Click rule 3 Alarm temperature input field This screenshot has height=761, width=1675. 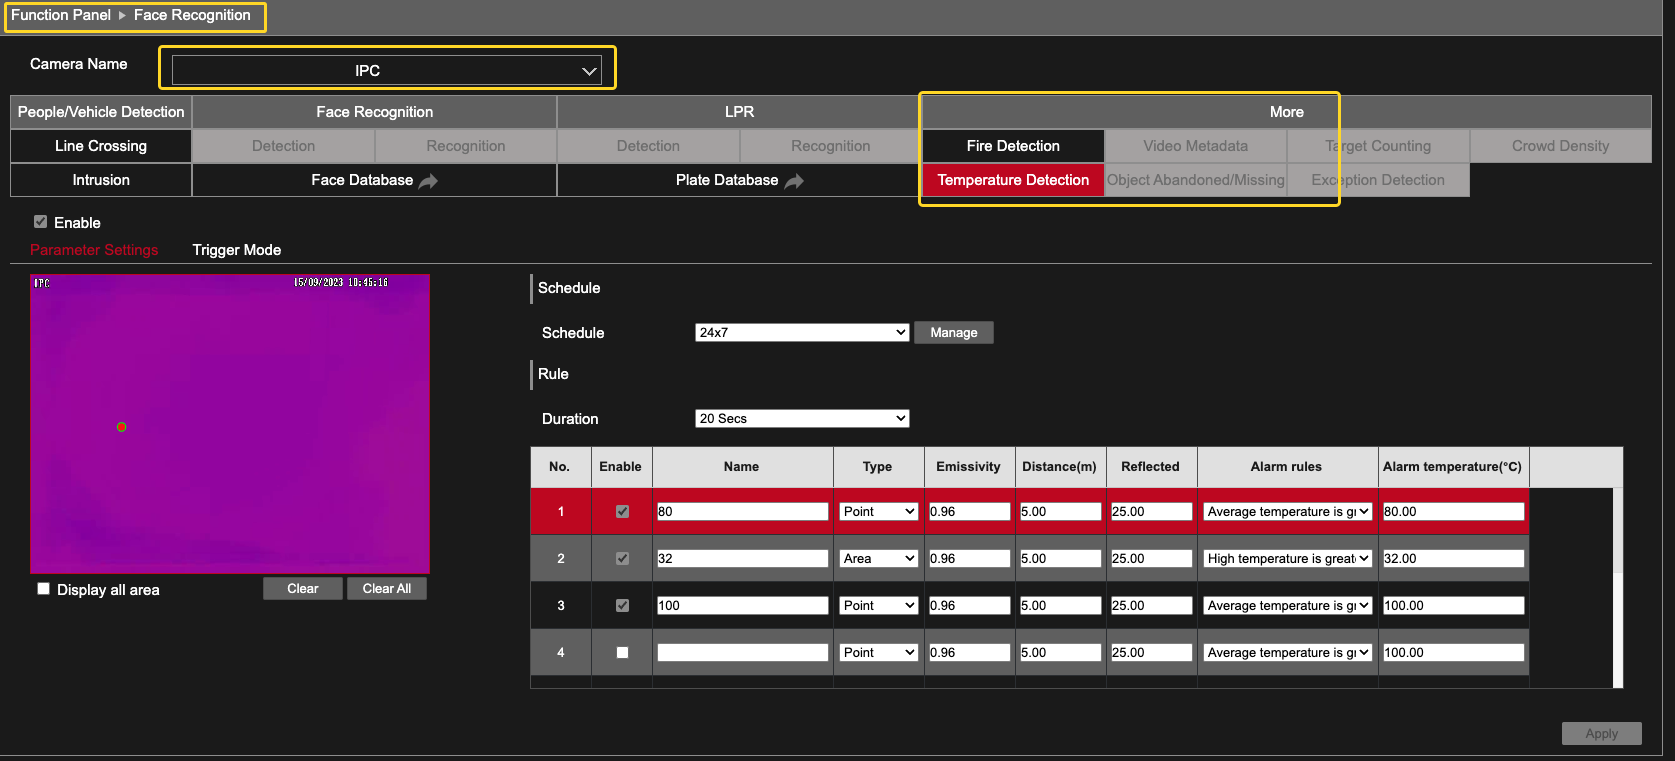(x=1453, y=605)
